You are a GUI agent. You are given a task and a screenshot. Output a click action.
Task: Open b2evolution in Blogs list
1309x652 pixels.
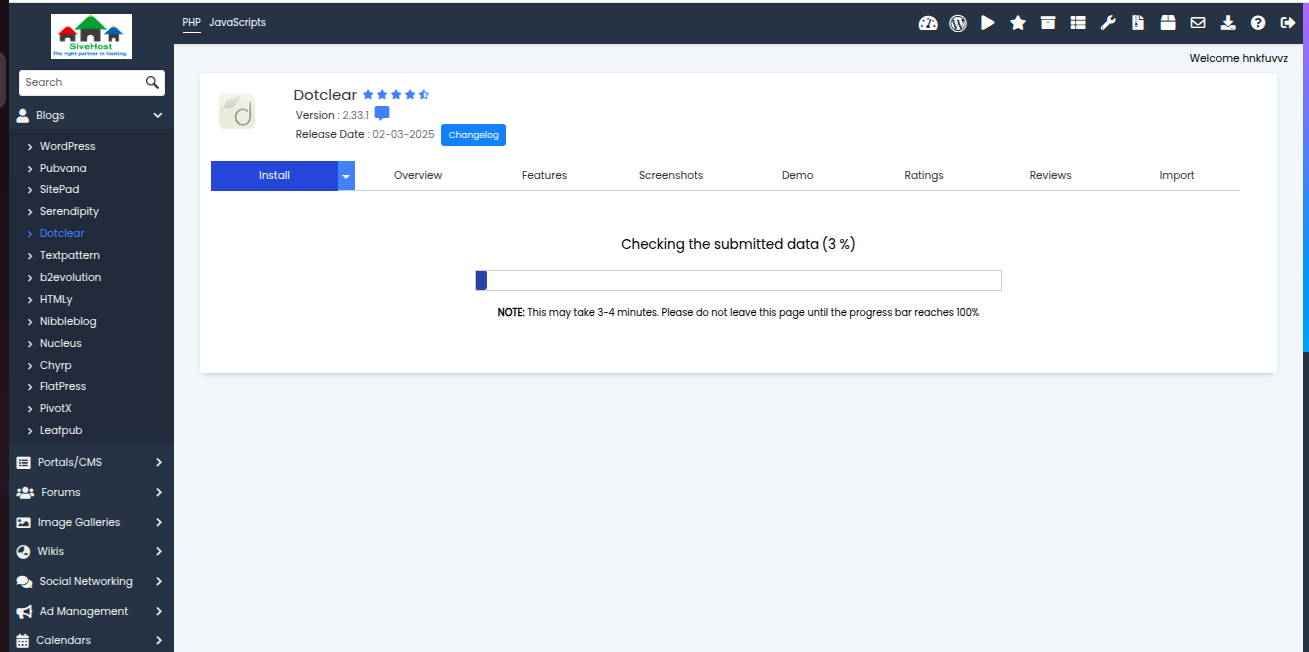pyautogui.click(x=70, y=278)
